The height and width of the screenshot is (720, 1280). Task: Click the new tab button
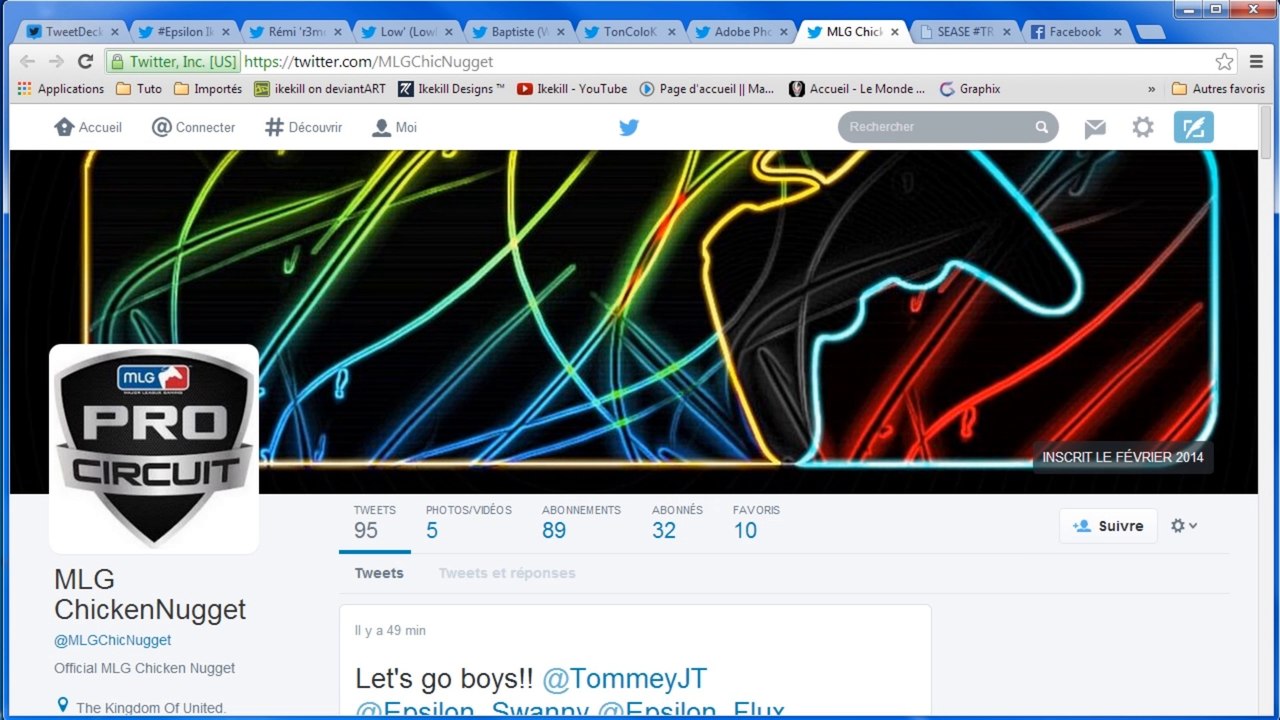tap(1151, 33)
